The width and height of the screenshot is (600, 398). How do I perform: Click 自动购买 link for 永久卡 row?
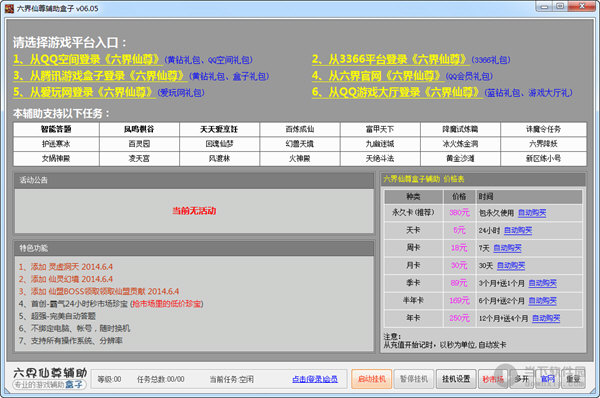pyautogui.click(x=532, y=213)
